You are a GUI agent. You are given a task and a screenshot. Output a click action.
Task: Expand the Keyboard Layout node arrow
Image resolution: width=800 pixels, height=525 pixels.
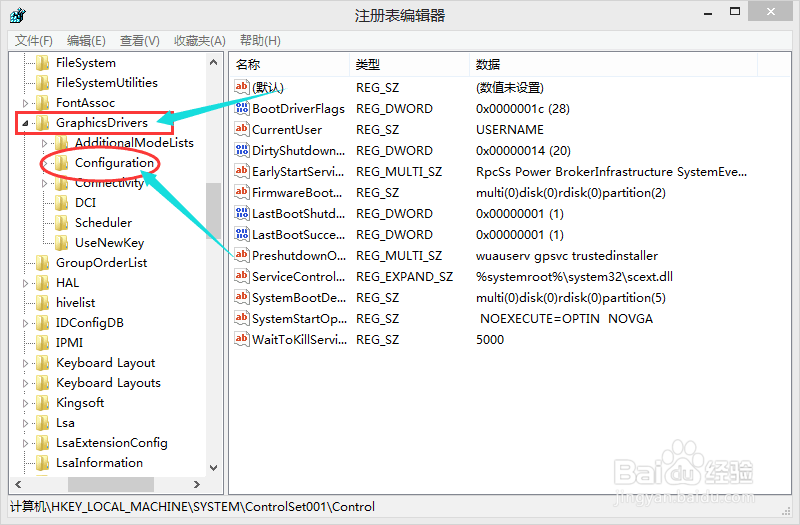(26, 363)
